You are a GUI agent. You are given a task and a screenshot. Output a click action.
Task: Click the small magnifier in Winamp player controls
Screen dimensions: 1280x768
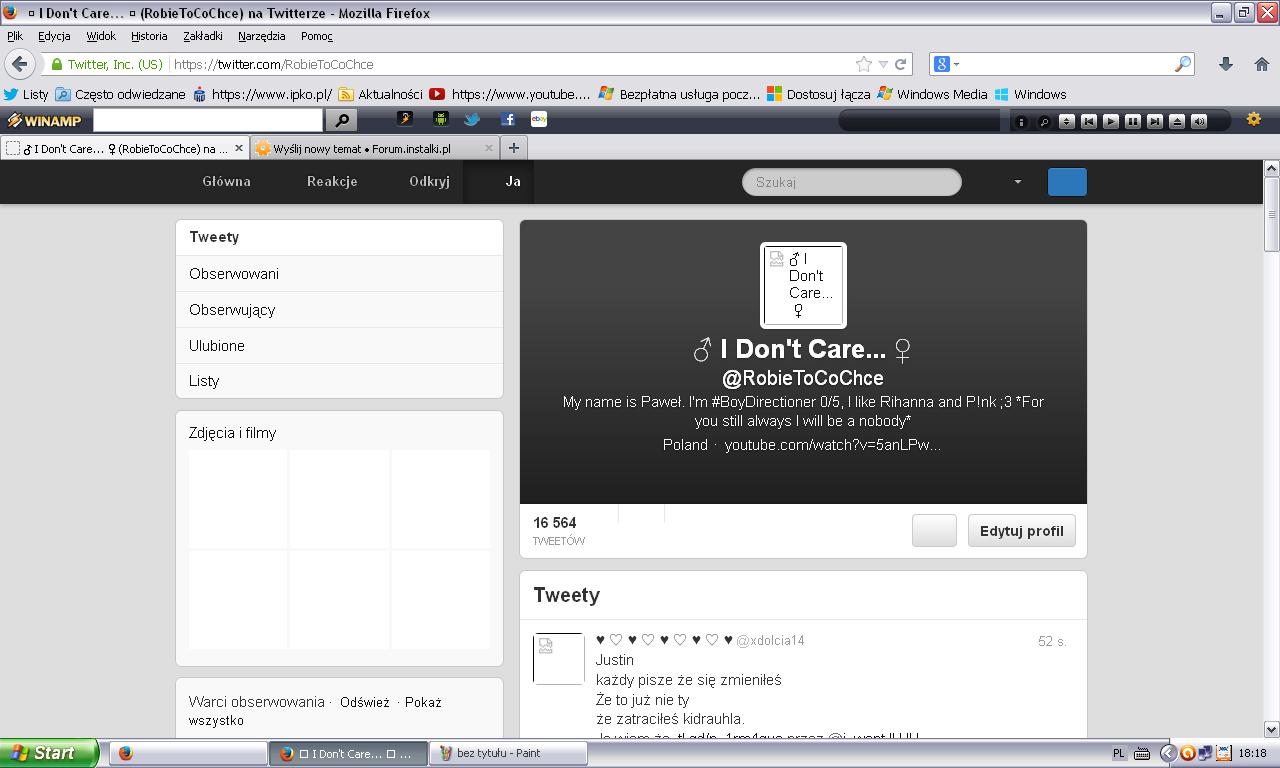[1044, 121]
